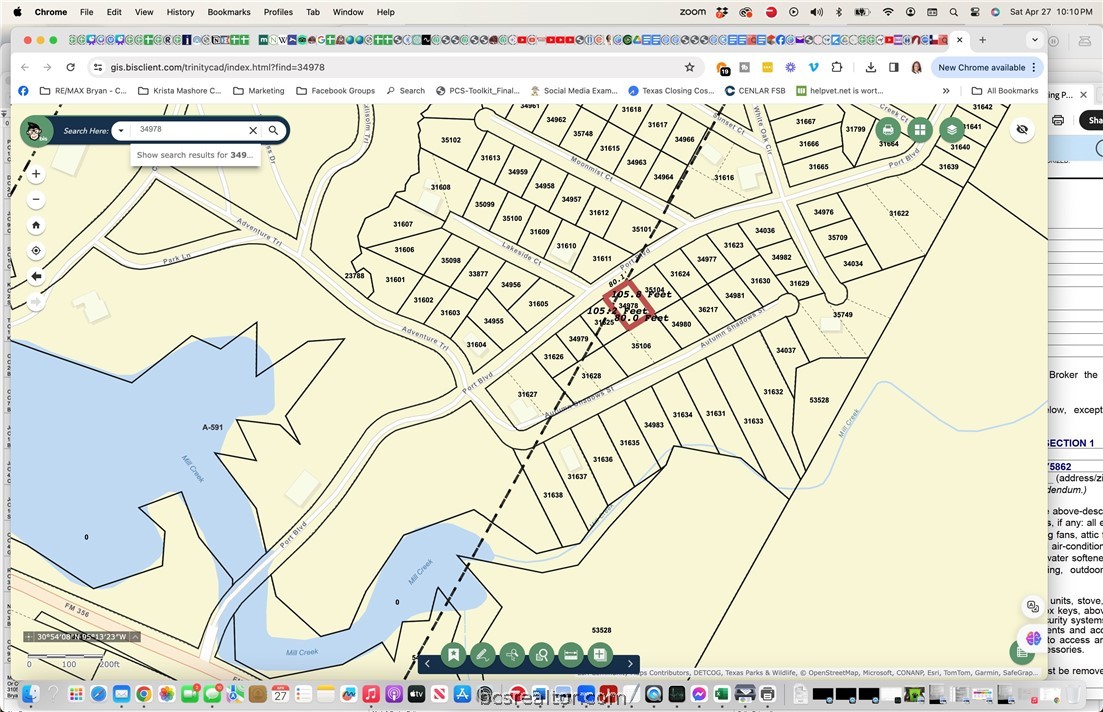Click the map Home extent button
This screenshot has width=1103, height=712.
pyautogui.click(x=36, y=225)
